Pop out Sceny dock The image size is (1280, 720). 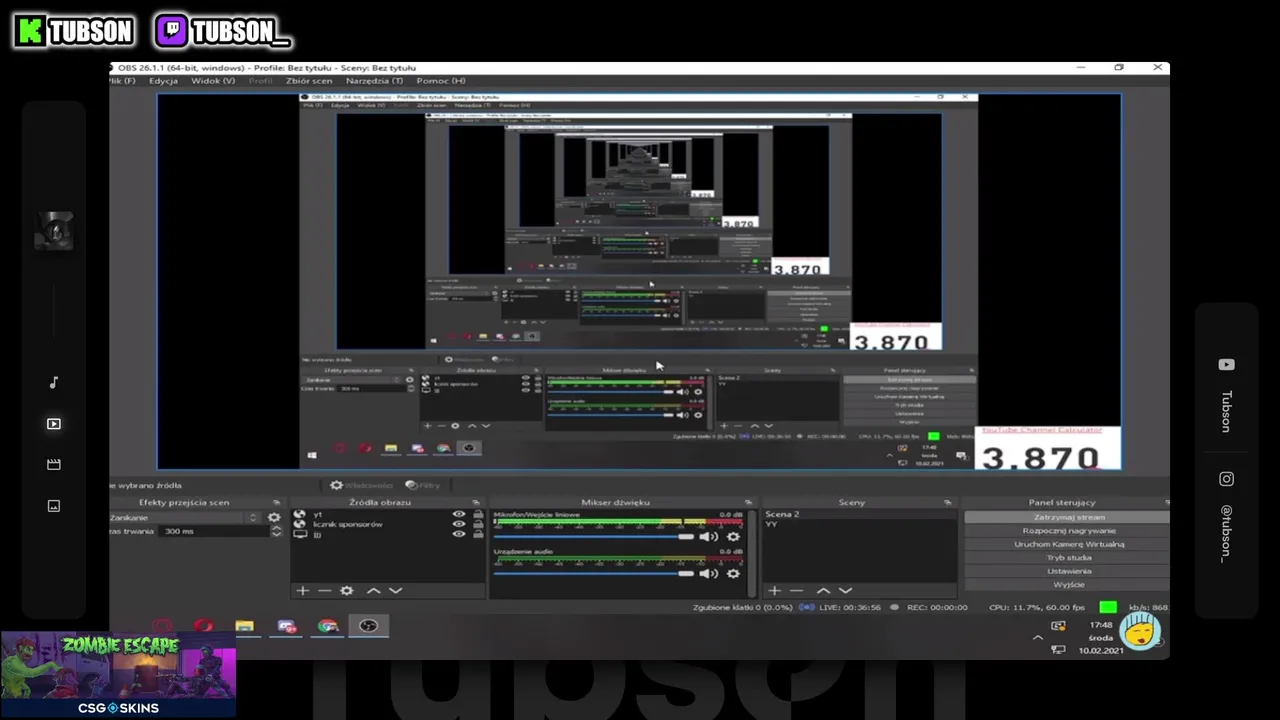(947, 503)
